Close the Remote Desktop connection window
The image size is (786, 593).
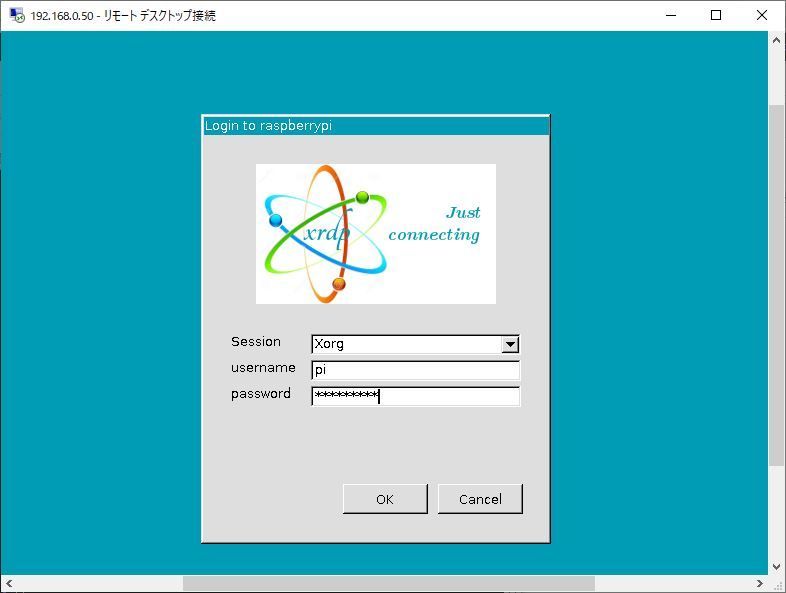(x=761, y=15)
